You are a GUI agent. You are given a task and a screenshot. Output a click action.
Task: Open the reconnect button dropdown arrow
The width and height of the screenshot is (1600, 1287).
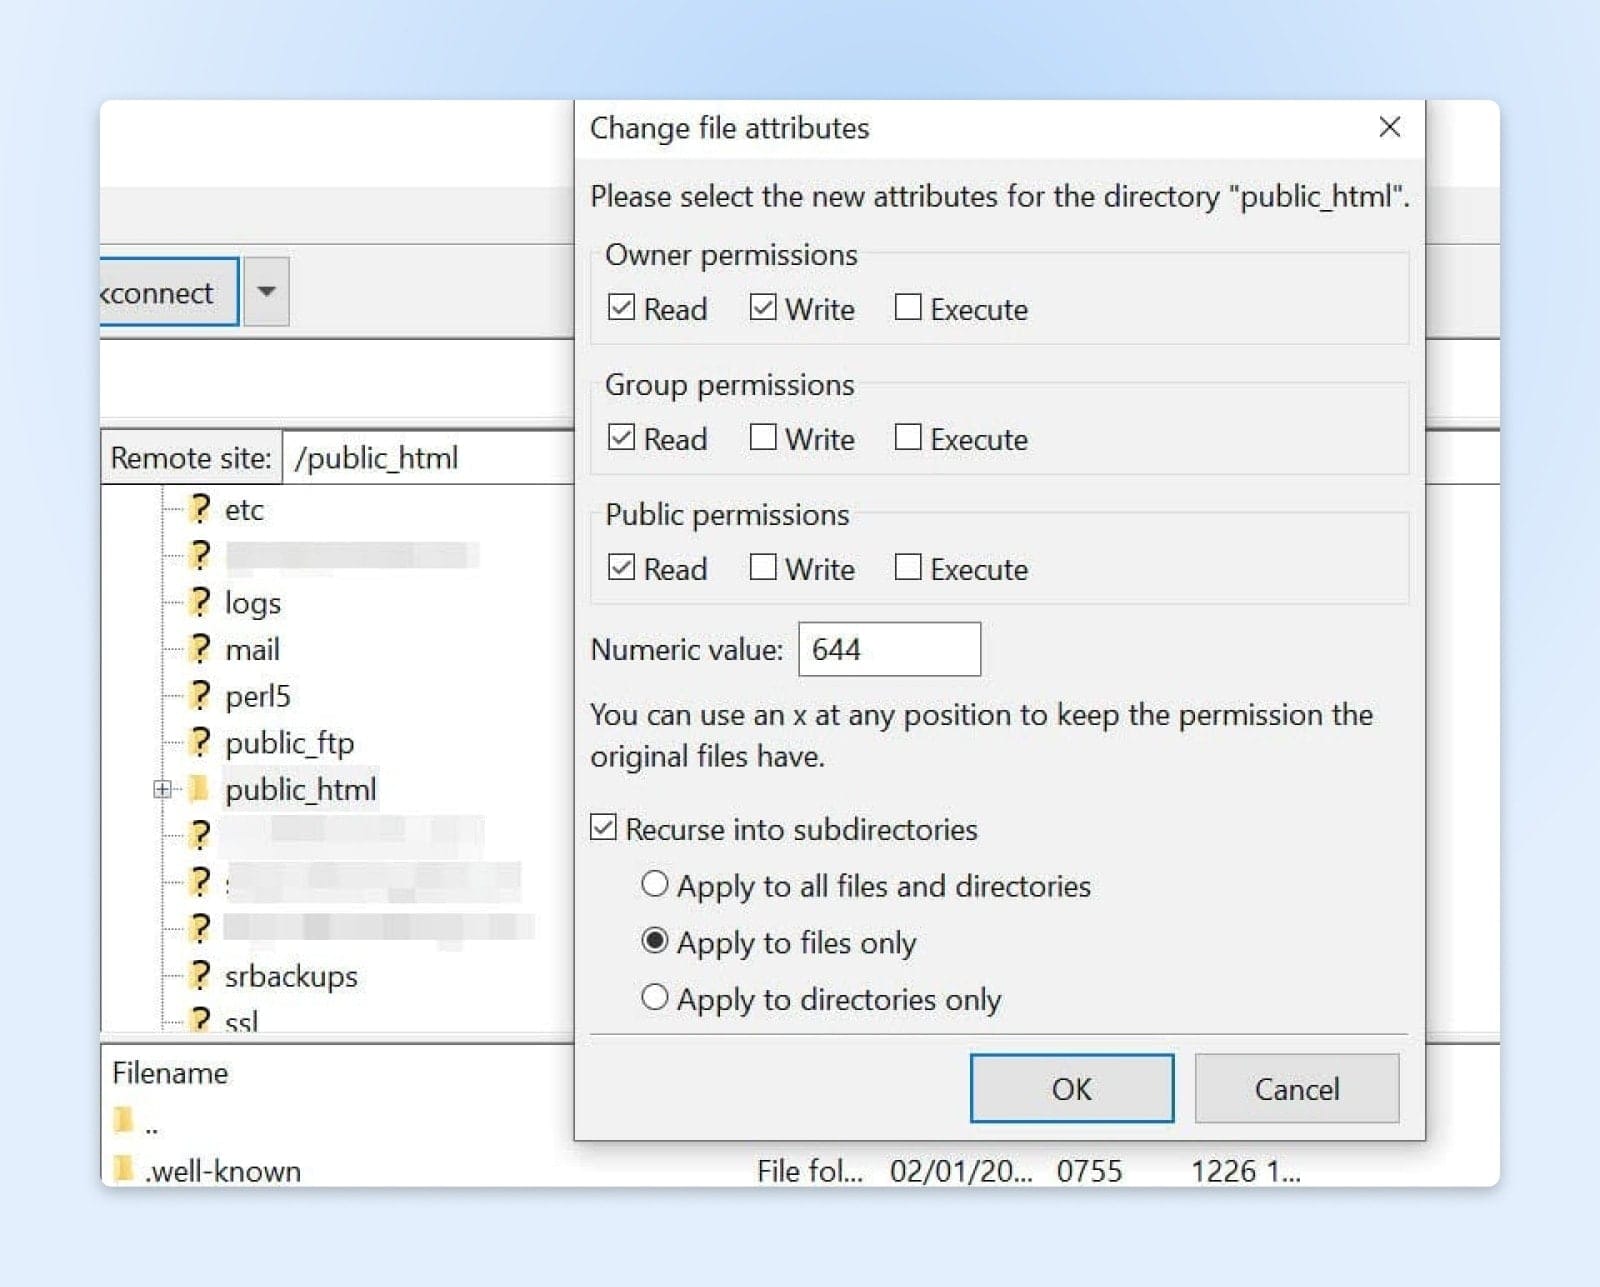click(266, 292)
